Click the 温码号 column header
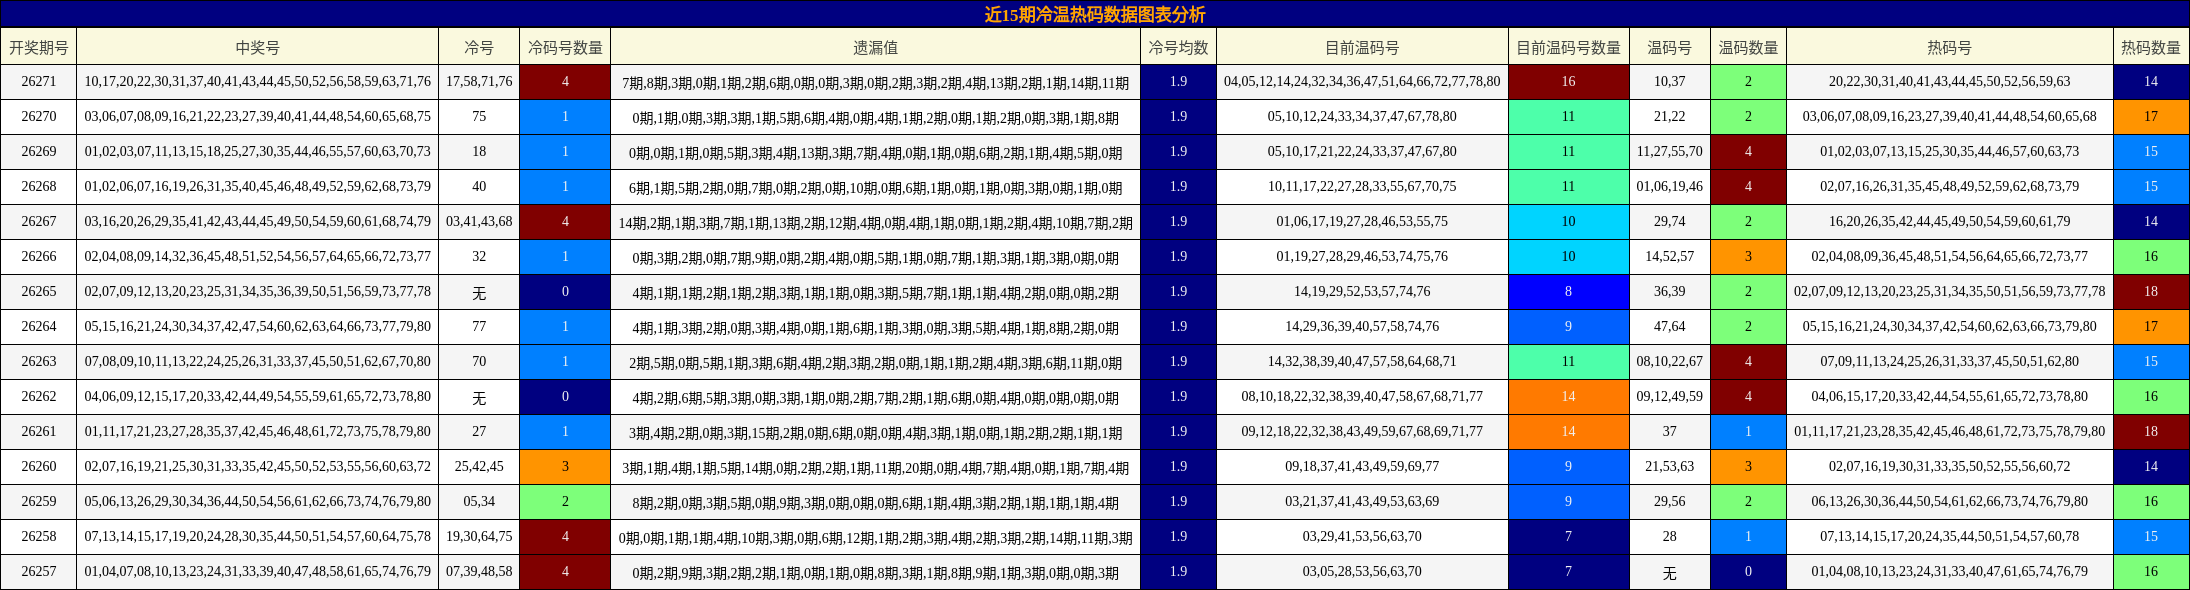This screenshot has width=2190, height=590. click(1669, 47)
